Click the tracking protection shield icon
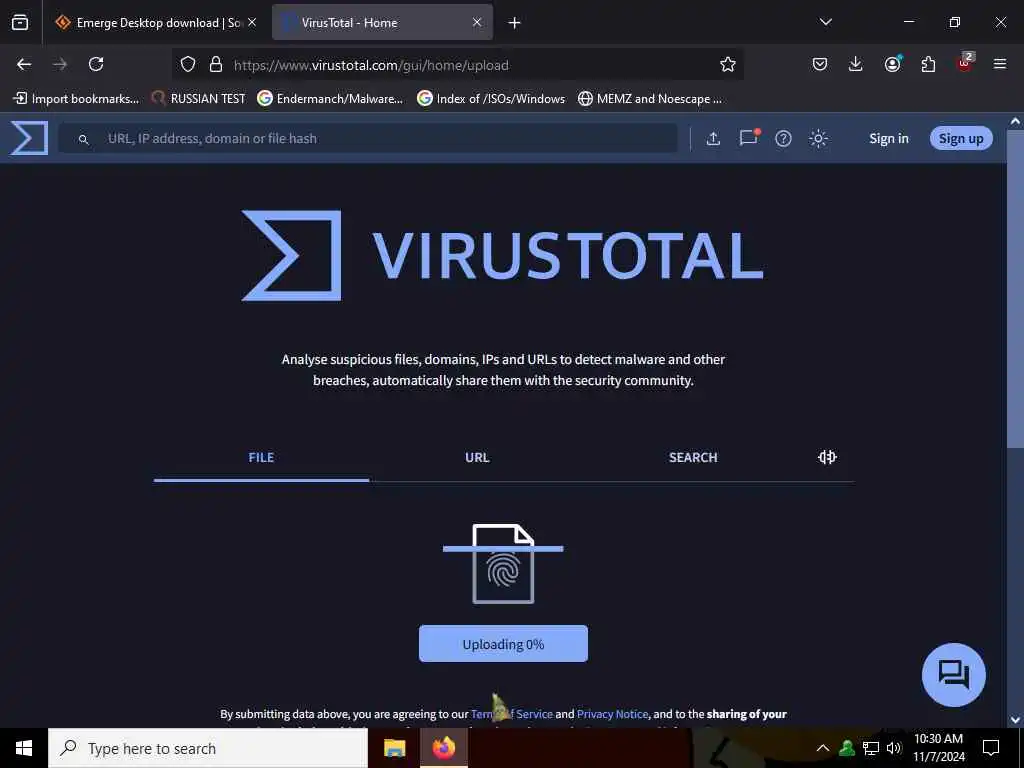Image resolution: width=1024 pixels, height=768 pixels. pyautogui.click(x=188, y=64)
